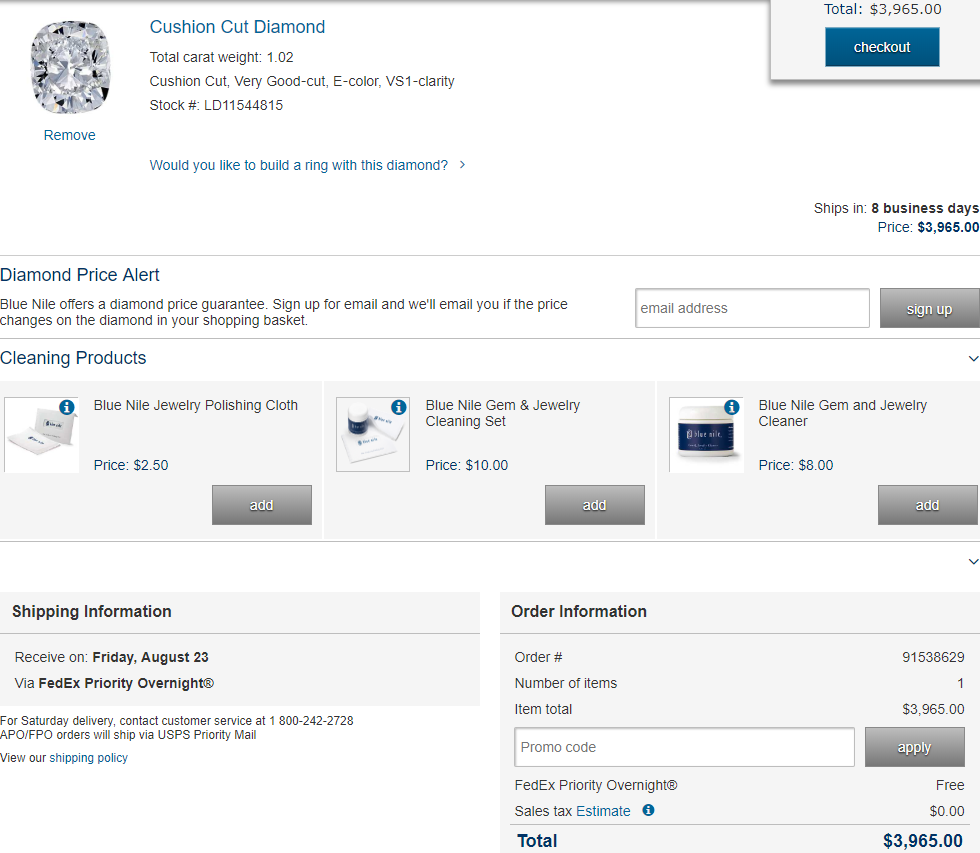The image size is (980, 853).
Task: Expand the section below Cleaning Products
Action: [973, 562]
